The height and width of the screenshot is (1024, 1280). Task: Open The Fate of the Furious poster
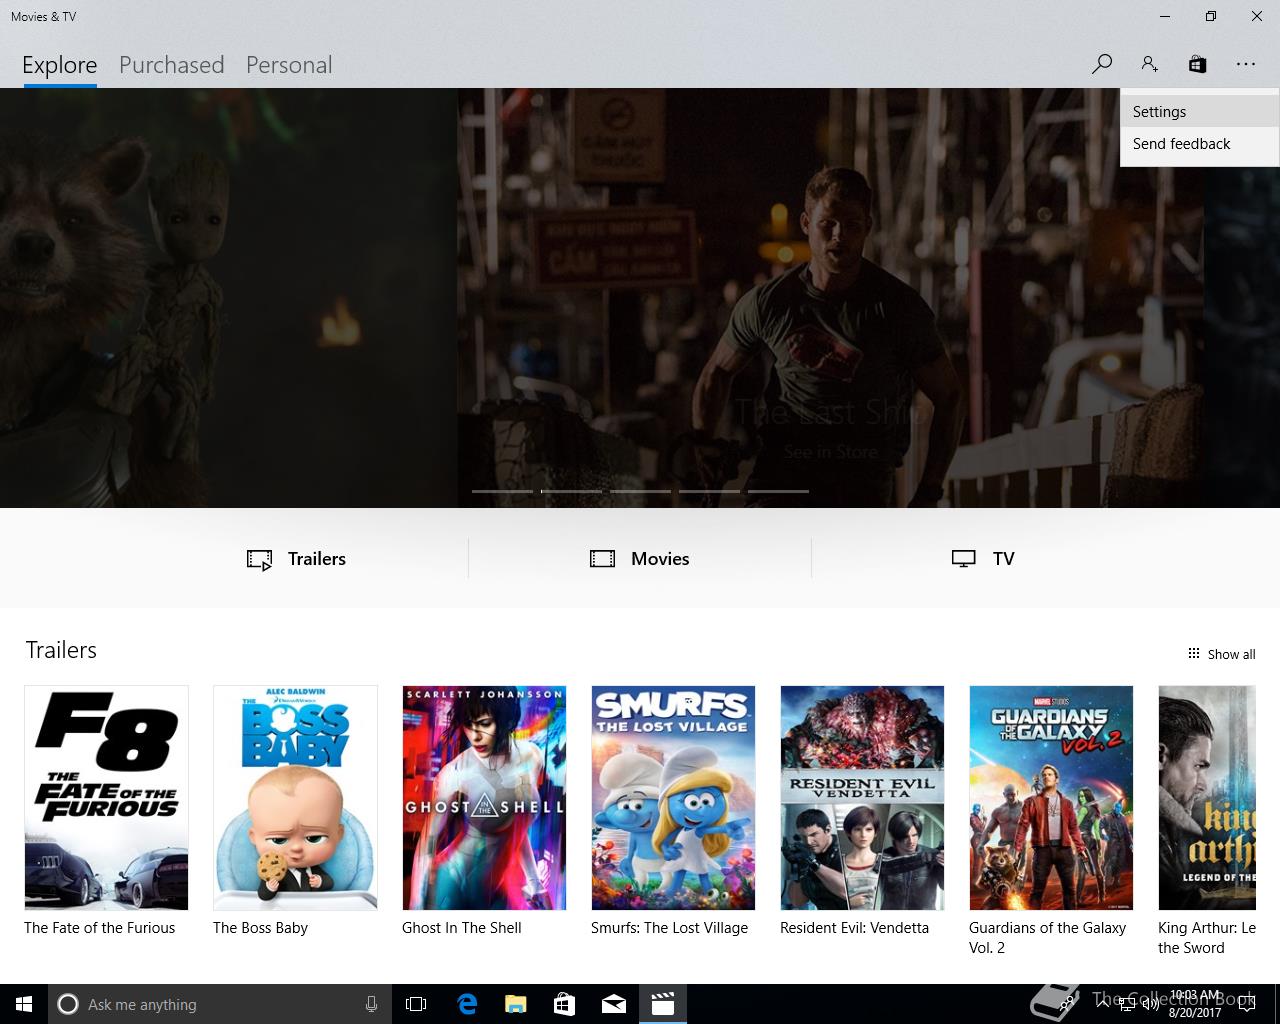click(106, 798)
